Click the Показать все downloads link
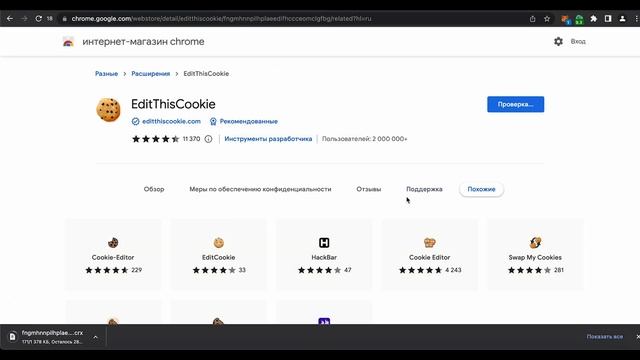Viewport: 640px width, 360px height. [x=604, y=337]
